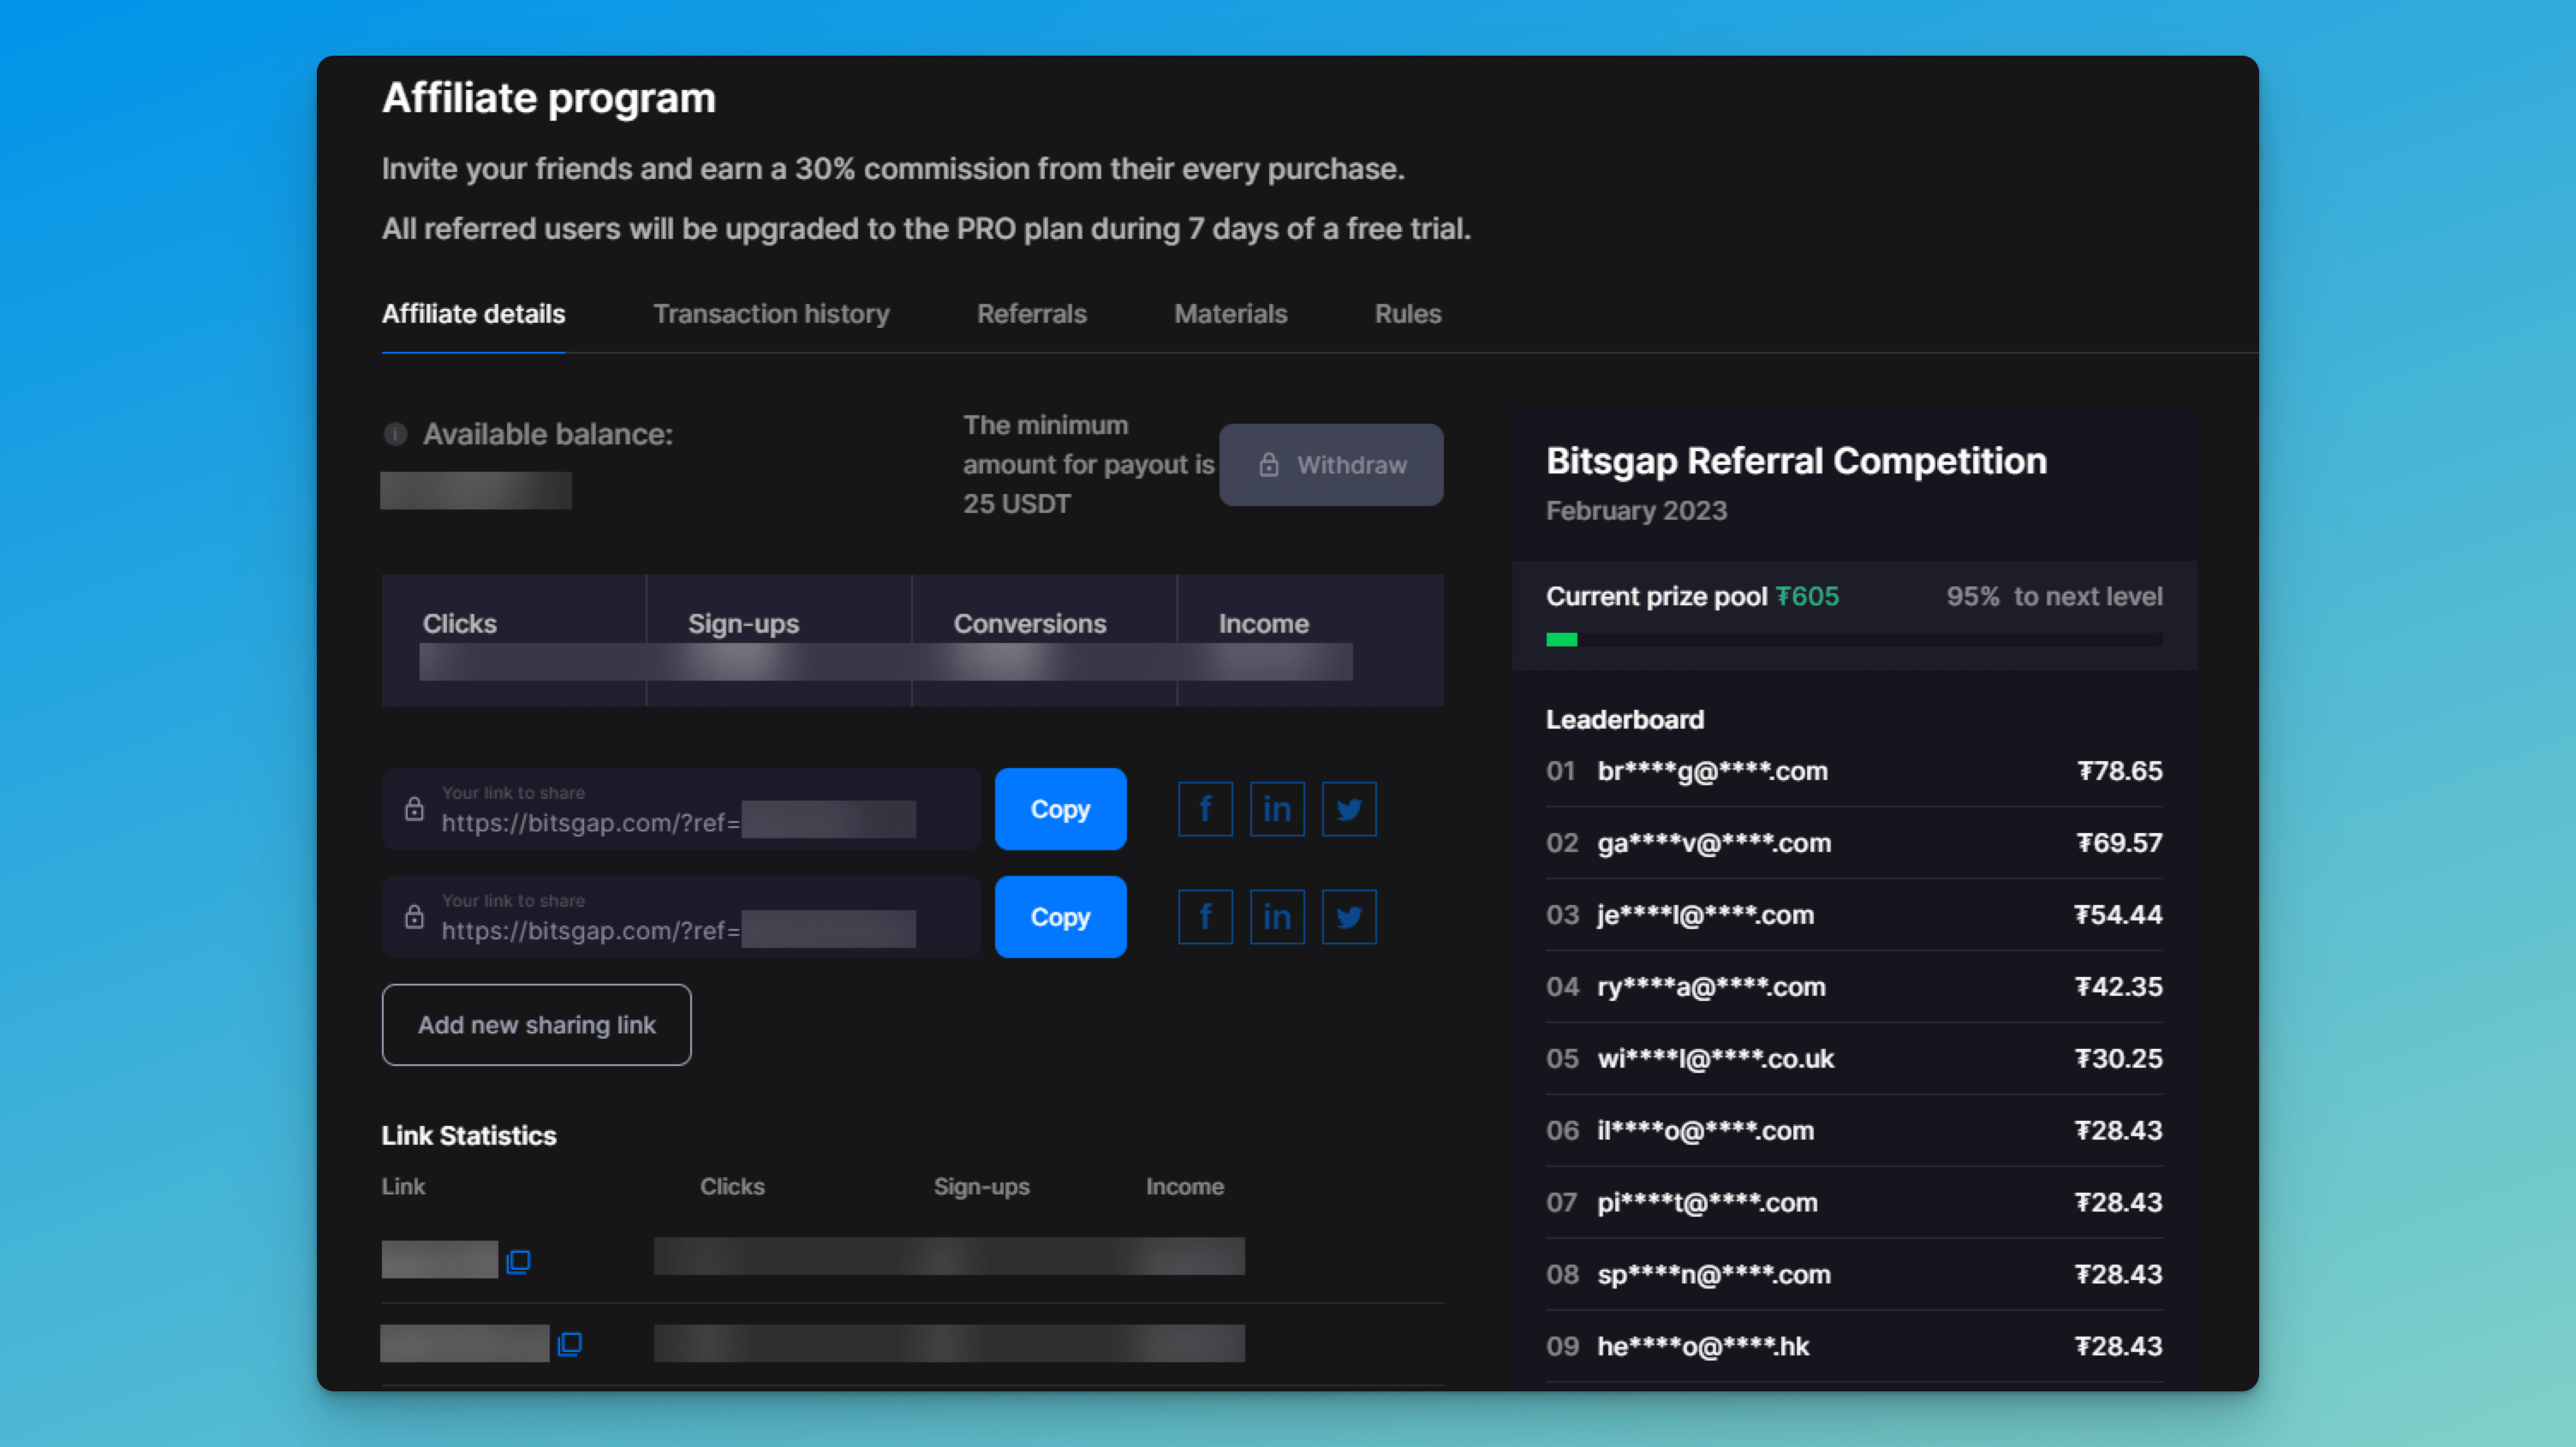Viewport: 2576px width, 1447px height.
Task: Click the Sign-ups column header in Link Statistics
Action: 981,1187
